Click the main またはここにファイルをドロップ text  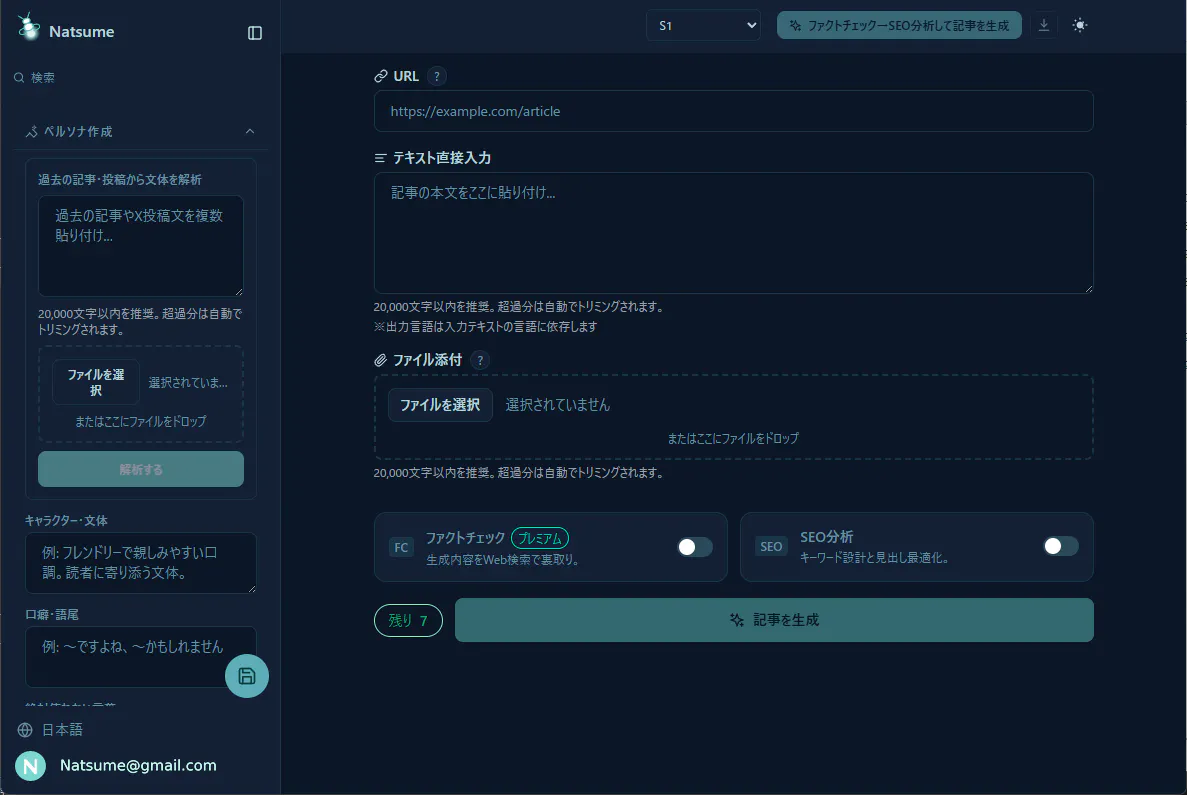click(733, 438)
